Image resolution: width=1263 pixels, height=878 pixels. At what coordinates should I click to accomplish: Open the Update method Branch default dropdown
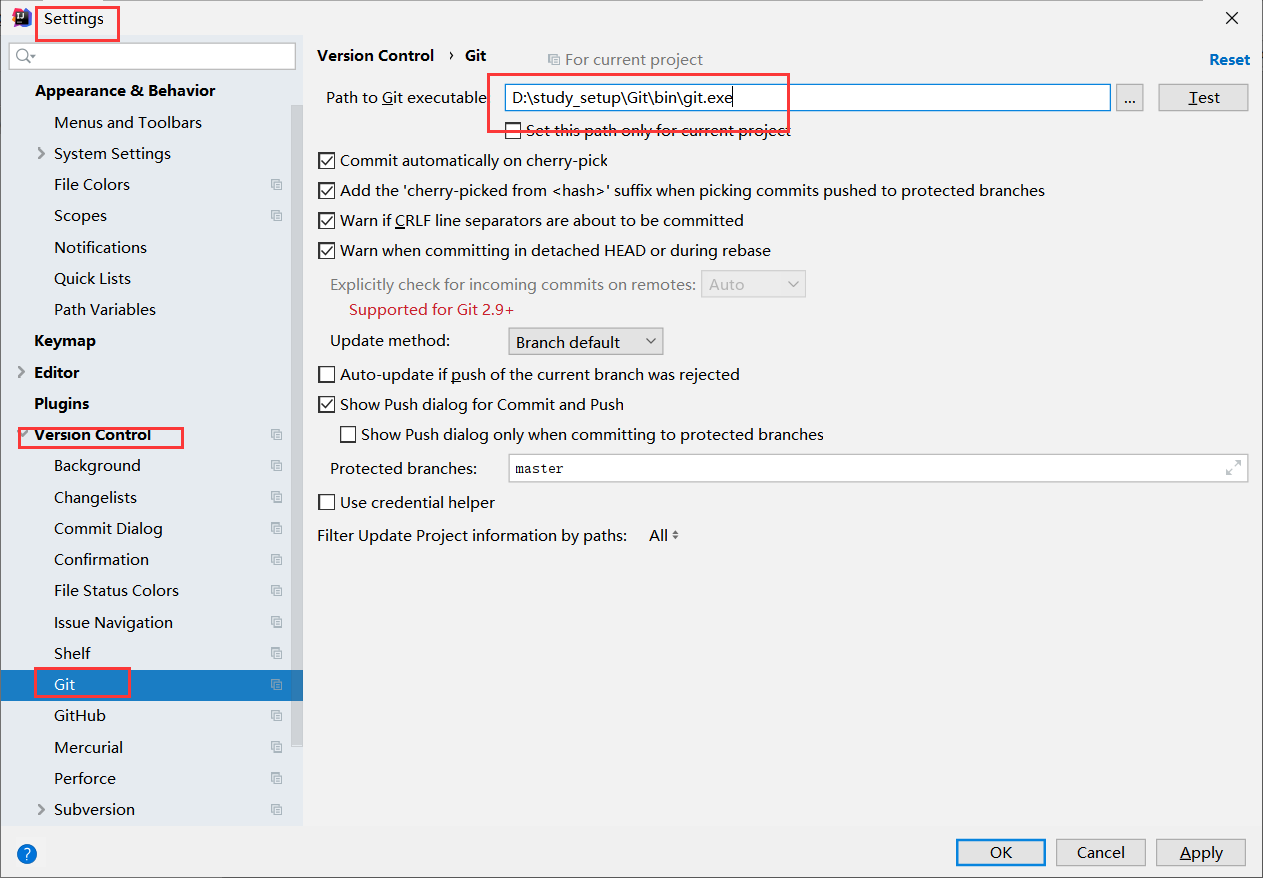pyautogui.click(x=586, y=341)
